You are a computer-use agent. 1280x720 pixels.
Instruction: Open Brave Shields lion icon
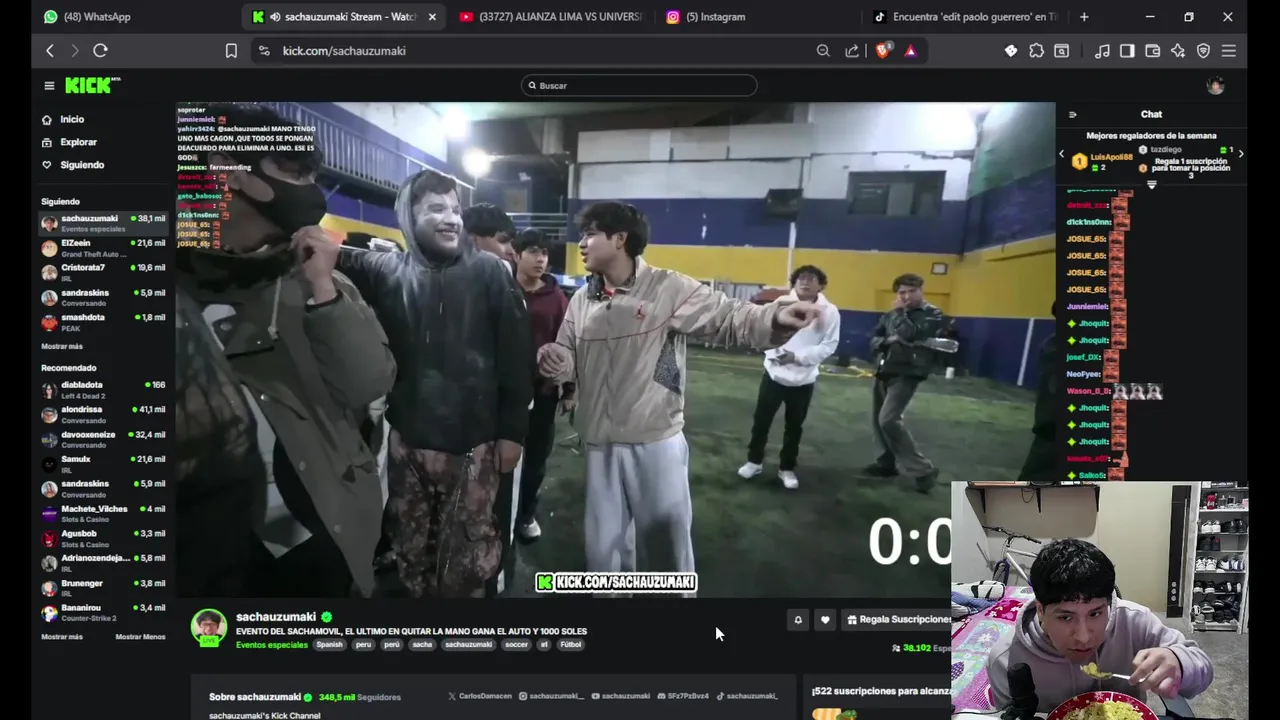click(882, 51)
